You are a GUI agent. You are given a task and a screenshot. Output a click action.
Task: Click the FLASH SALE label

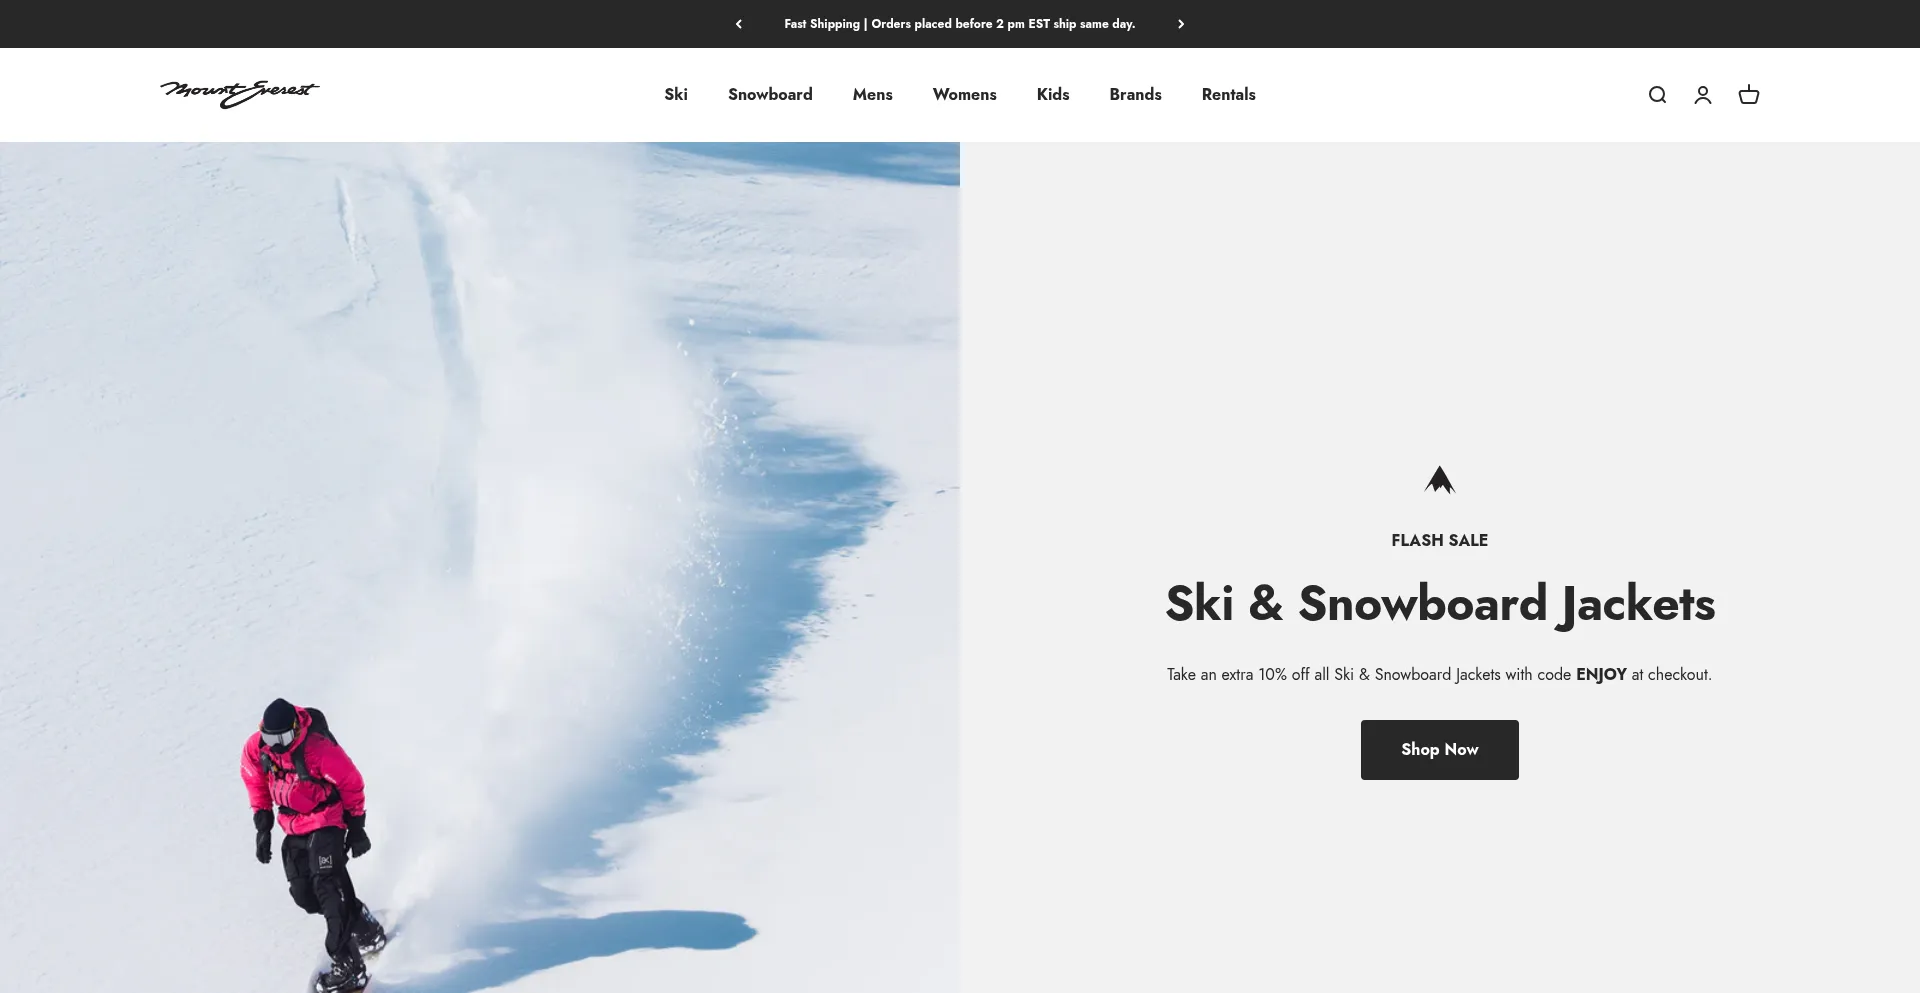click(1440, 540)
